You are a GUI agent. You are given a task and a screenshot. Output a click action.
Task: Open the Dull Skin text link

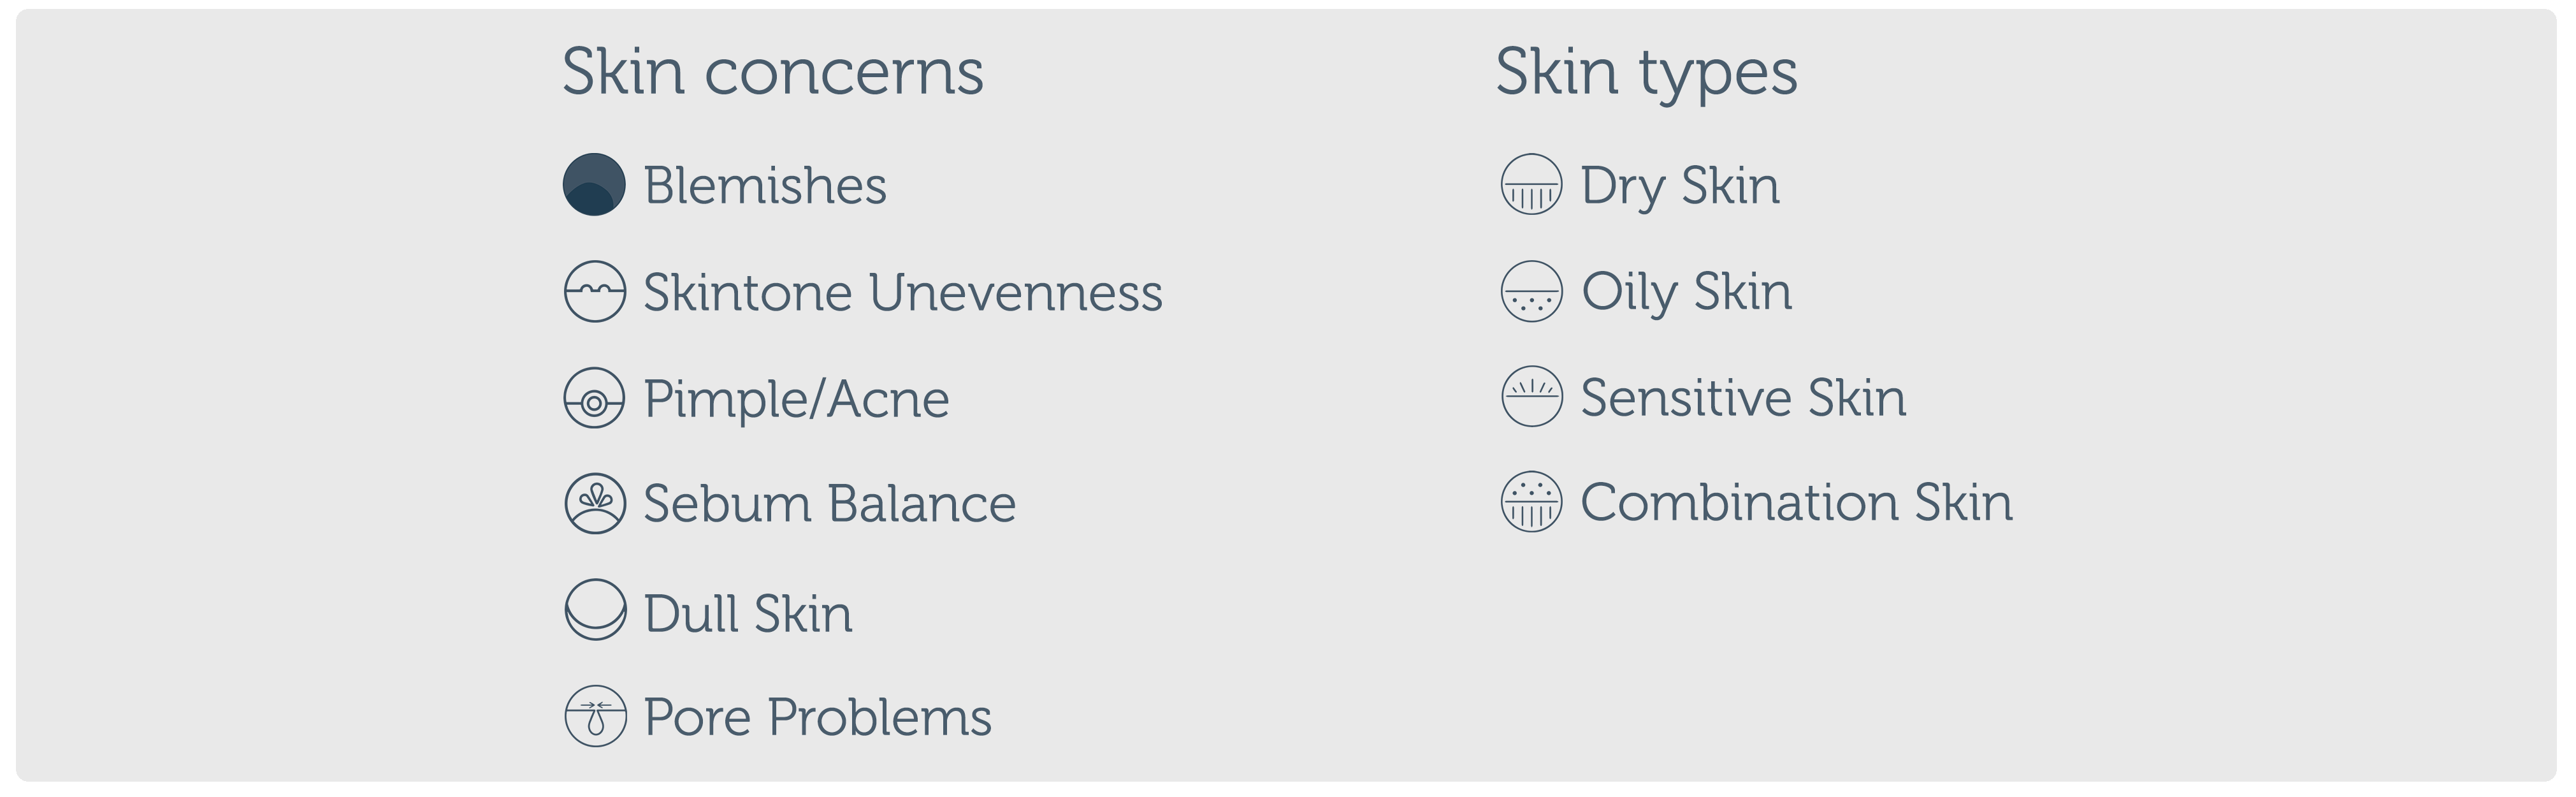(x=748, y=614)
